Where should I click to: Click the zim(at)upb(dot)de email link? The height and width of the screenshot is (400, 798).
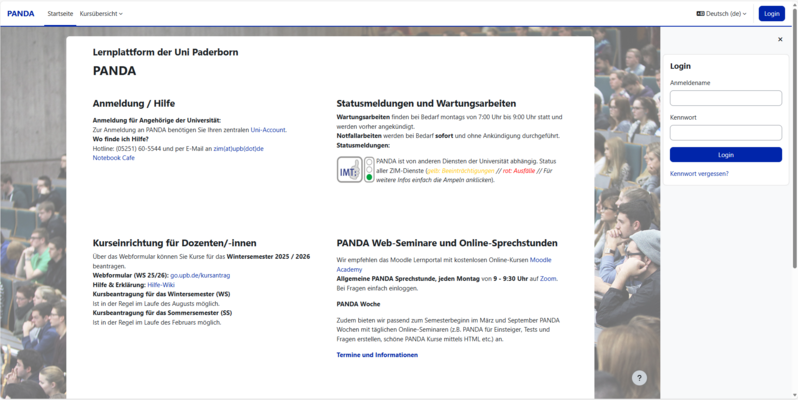238,149
